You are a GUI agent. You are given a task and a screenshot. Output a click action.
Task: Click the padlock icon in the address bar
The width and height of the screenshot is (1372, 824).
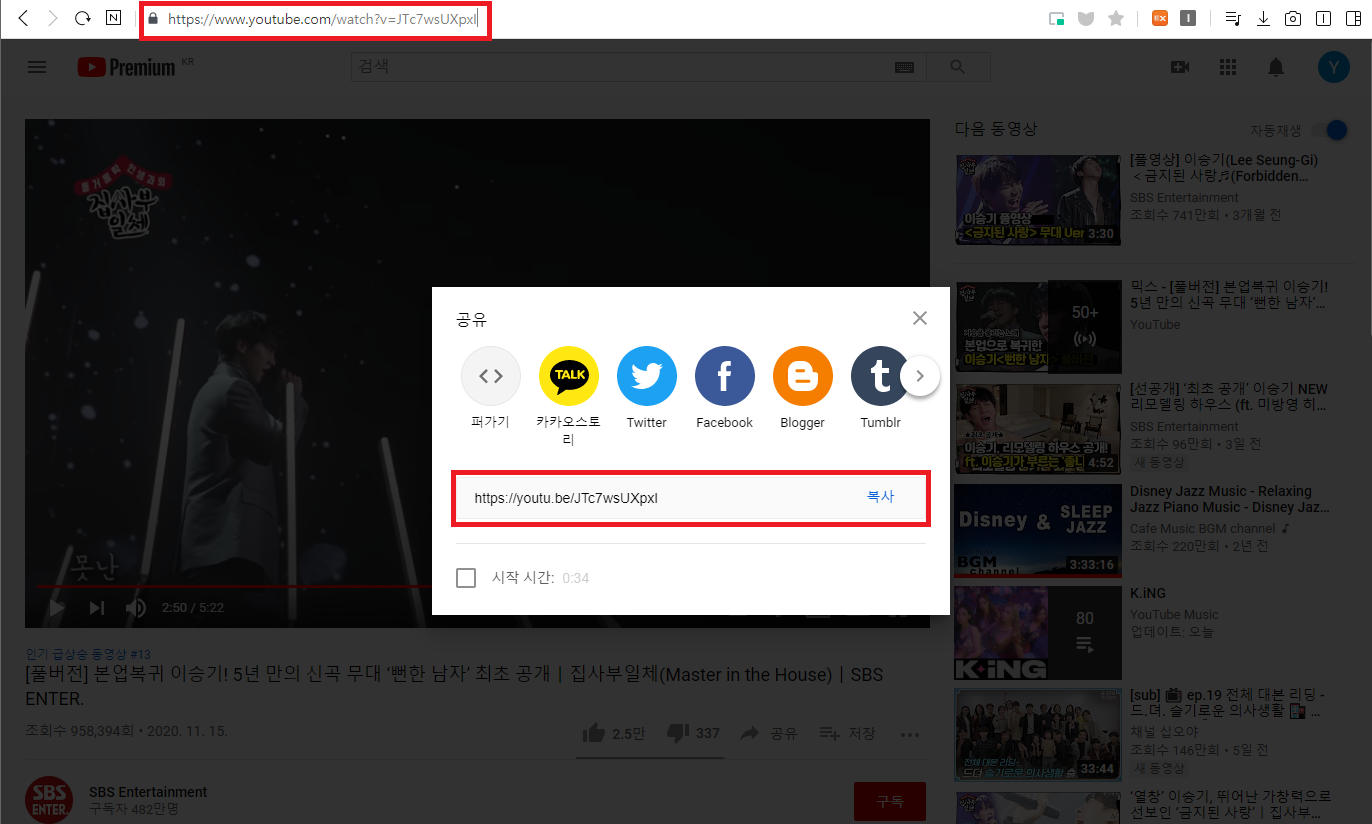pyautogui.click(x=153, y=18)
